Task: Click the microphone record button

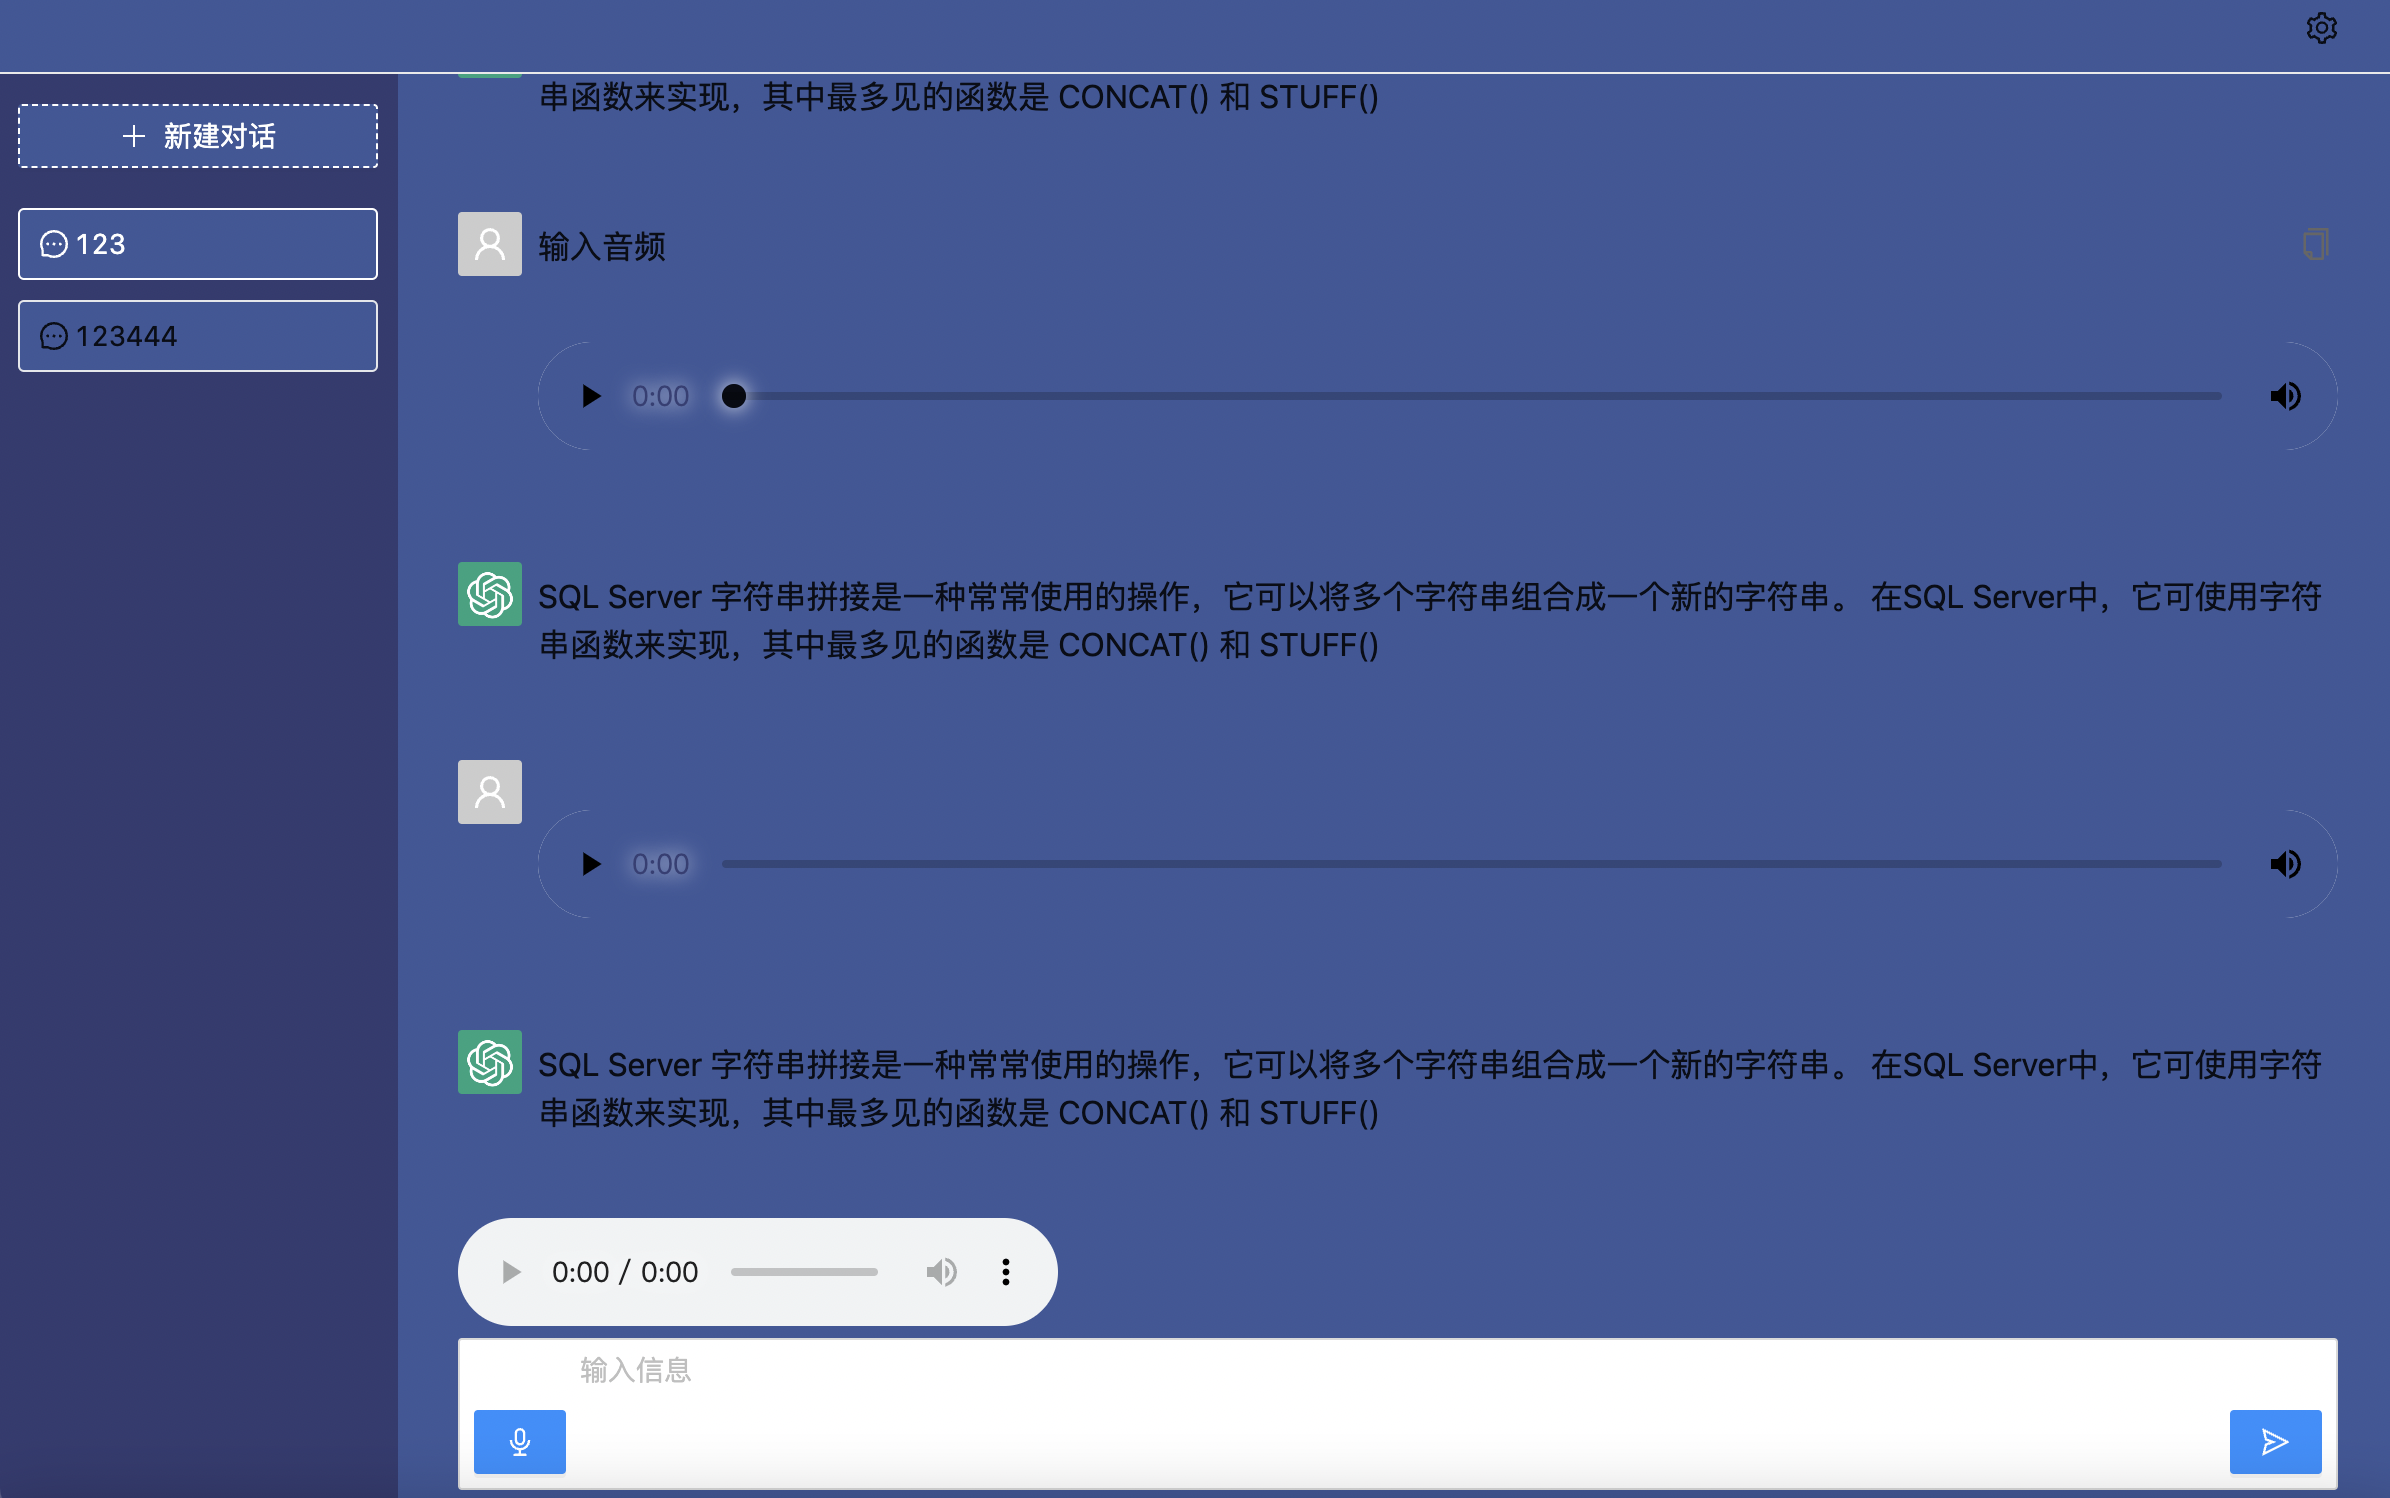Action: click(519, 1441)
